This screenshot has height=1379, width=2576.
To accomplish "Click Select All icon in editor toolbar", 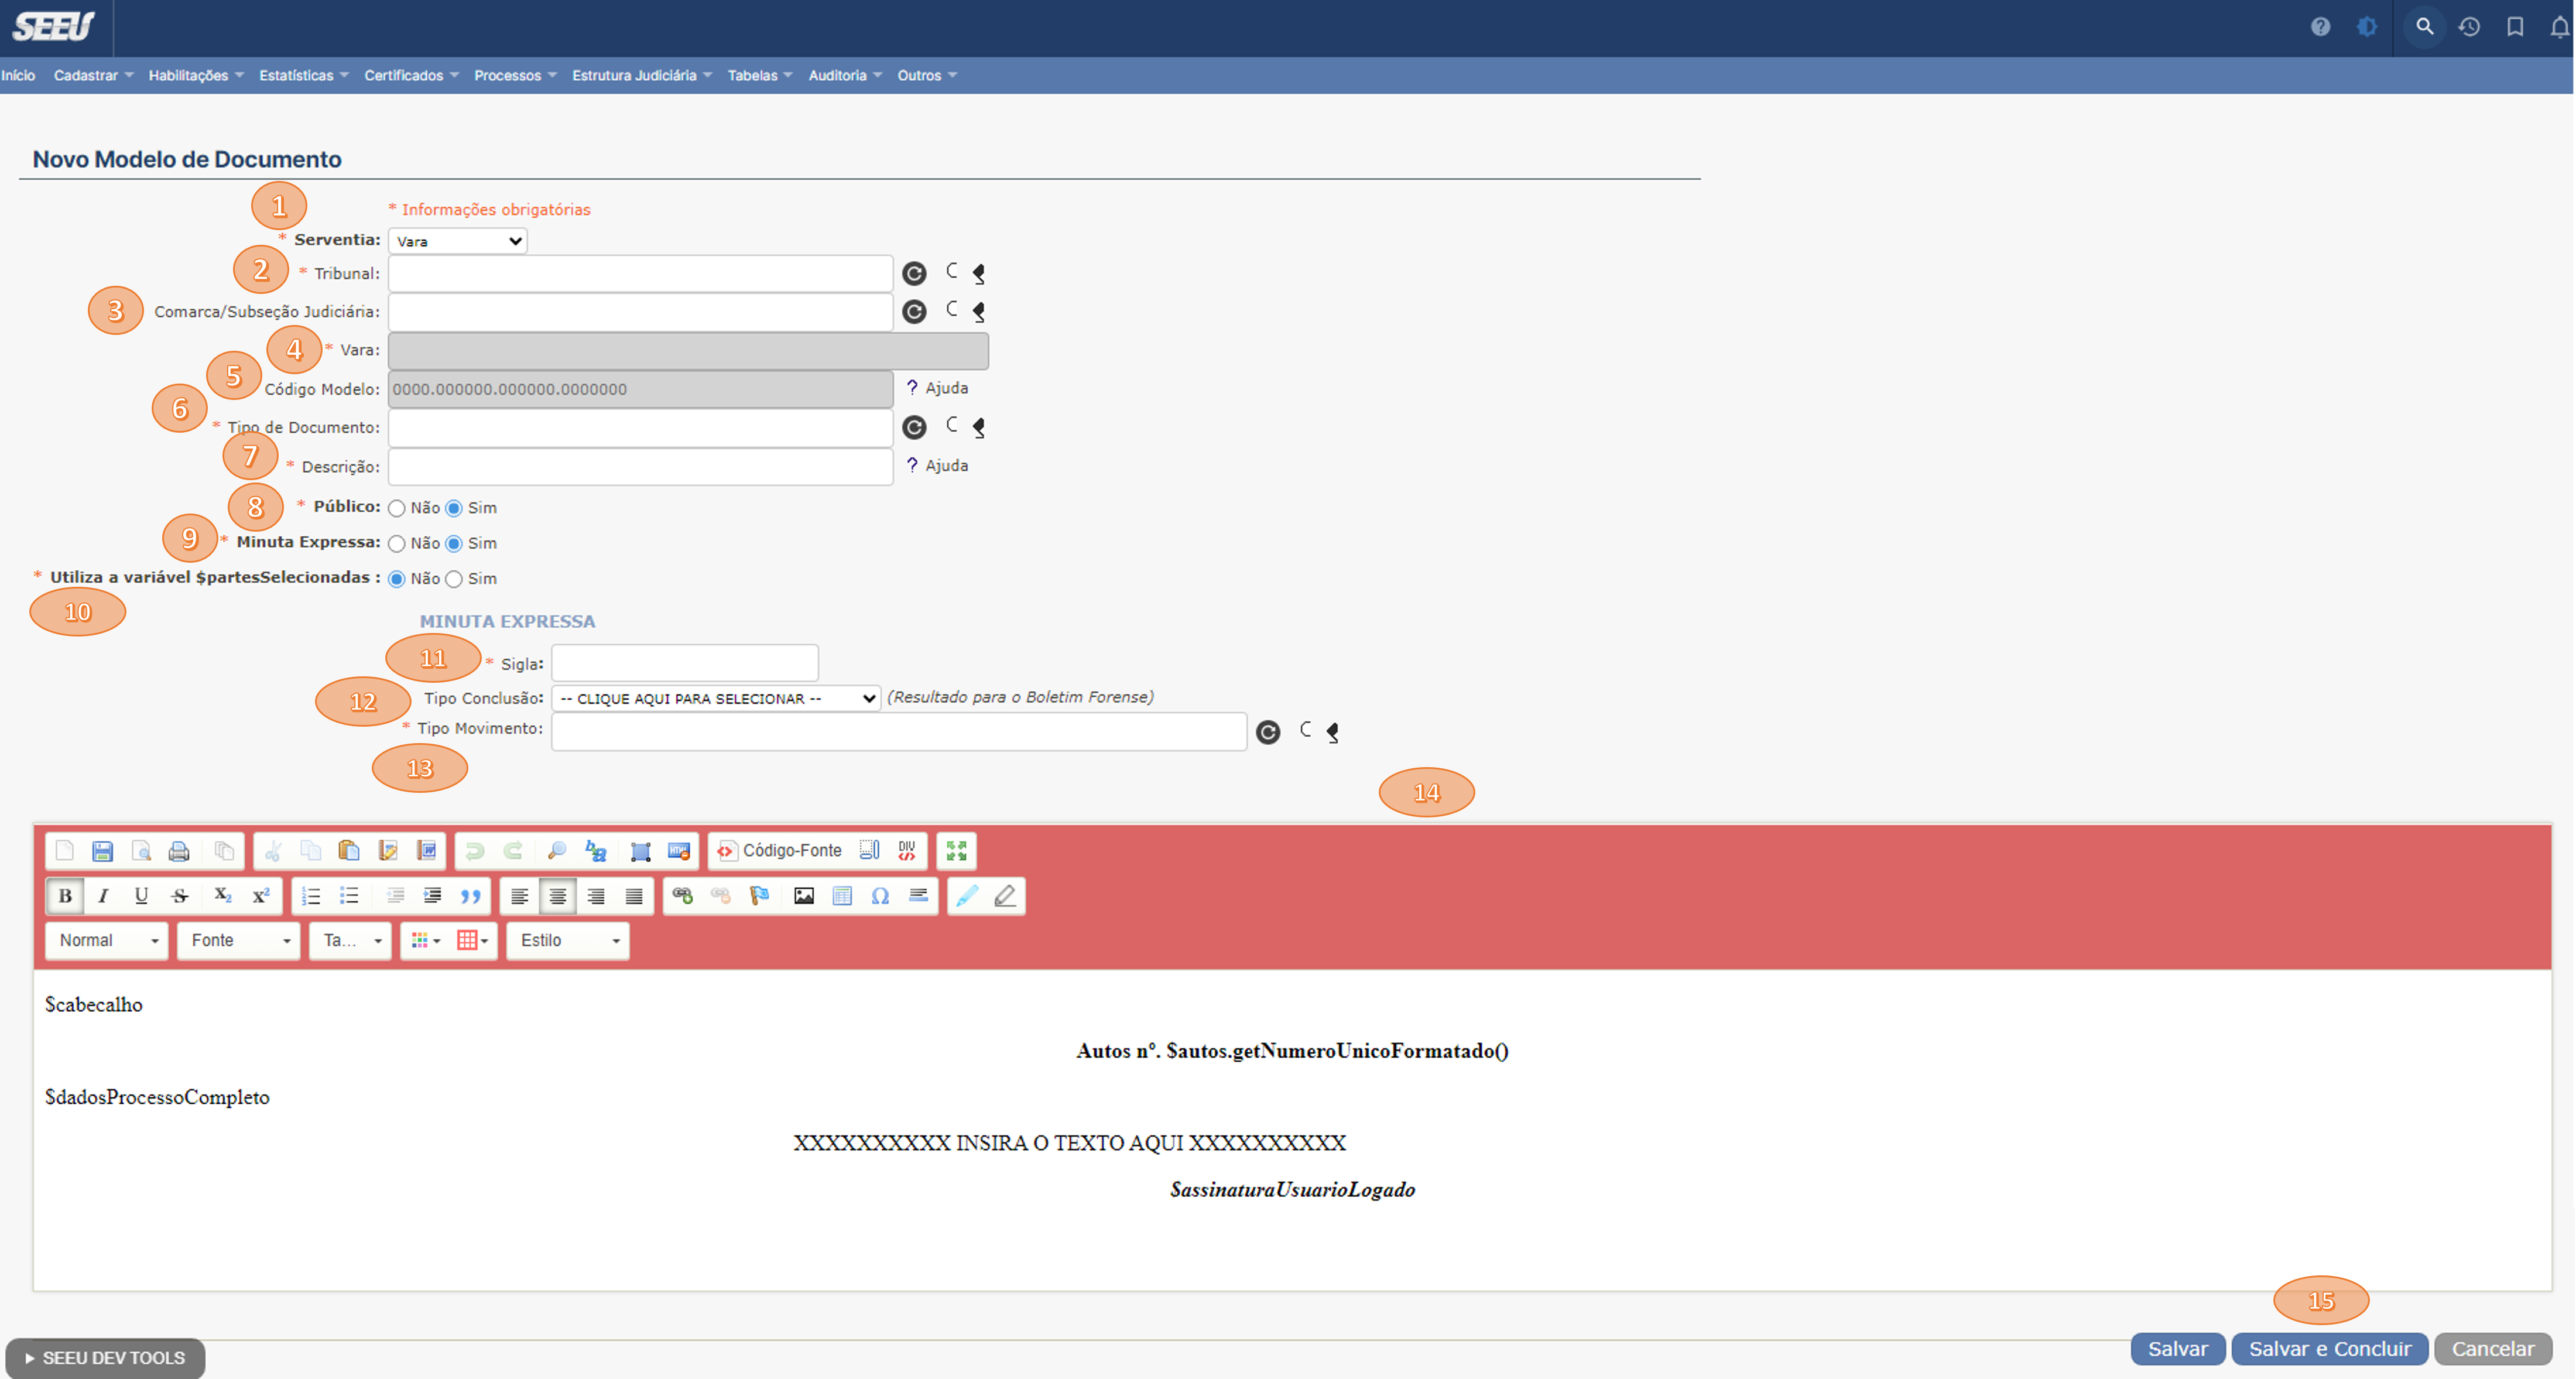I will pyautogui.click(x=641, y=851).
